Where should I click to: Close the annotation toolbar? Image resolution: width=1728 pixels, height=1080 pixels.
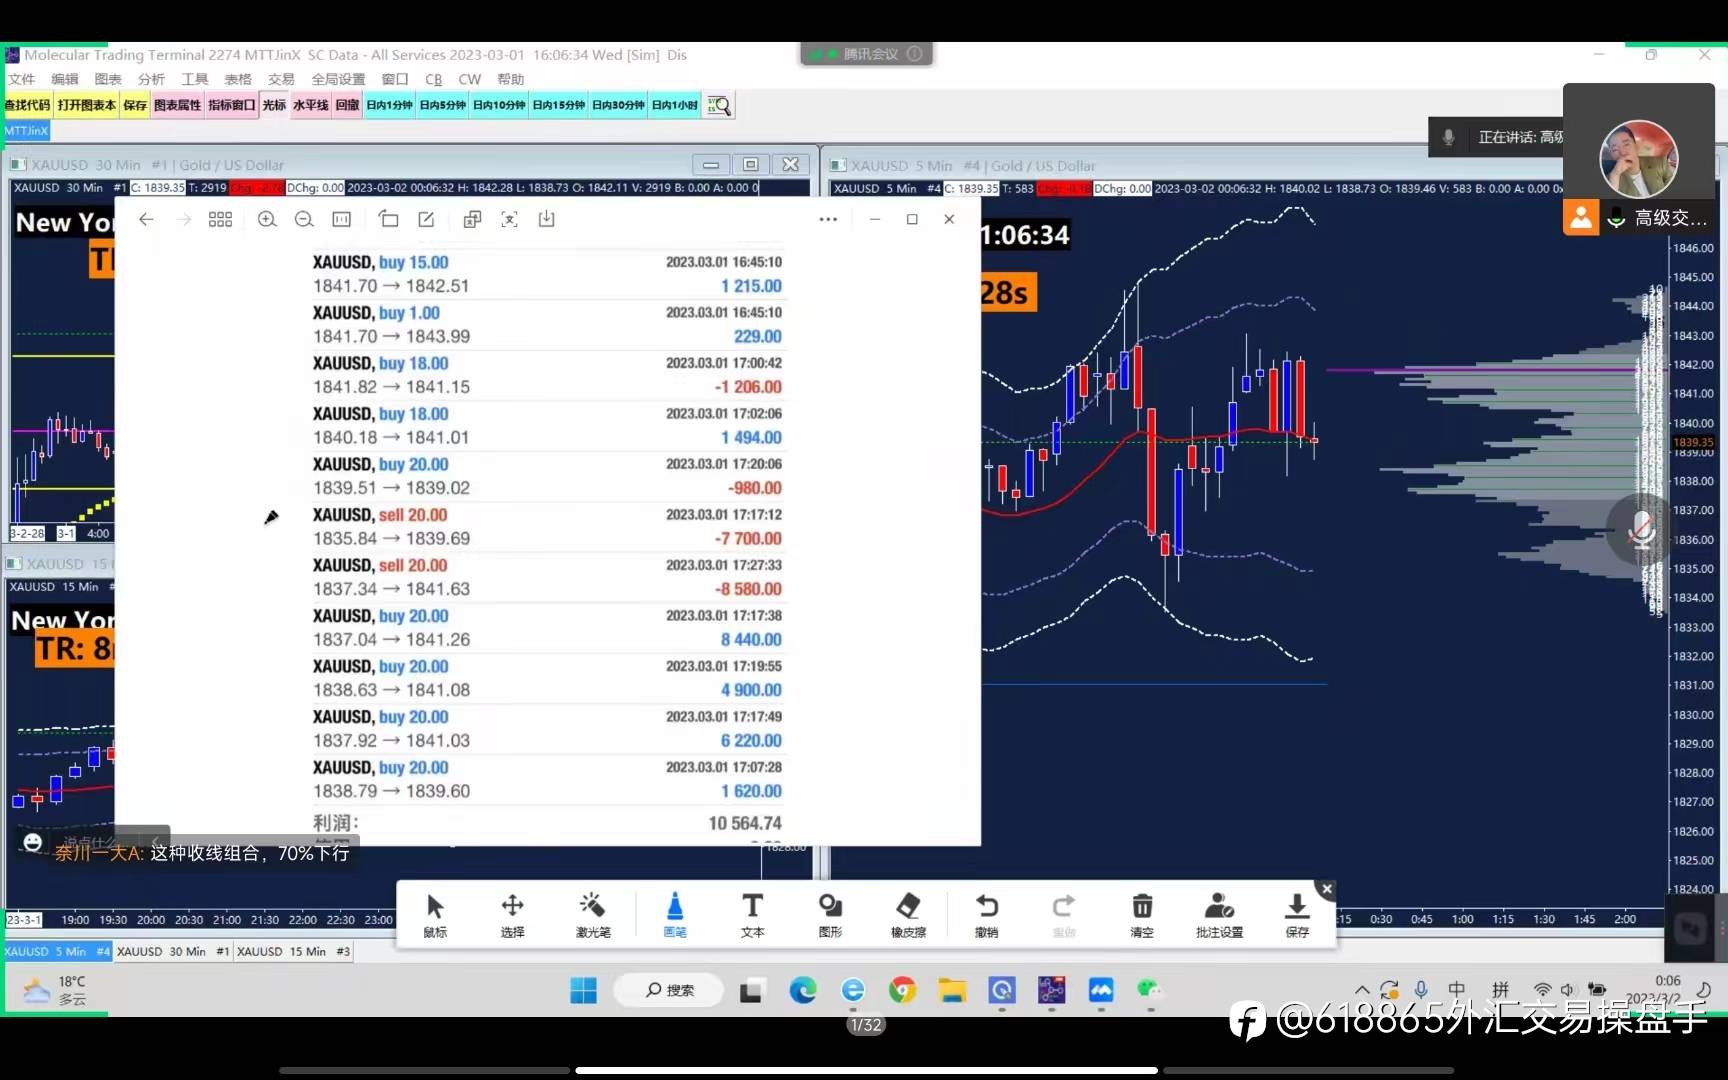click(x=1327, y=889)
